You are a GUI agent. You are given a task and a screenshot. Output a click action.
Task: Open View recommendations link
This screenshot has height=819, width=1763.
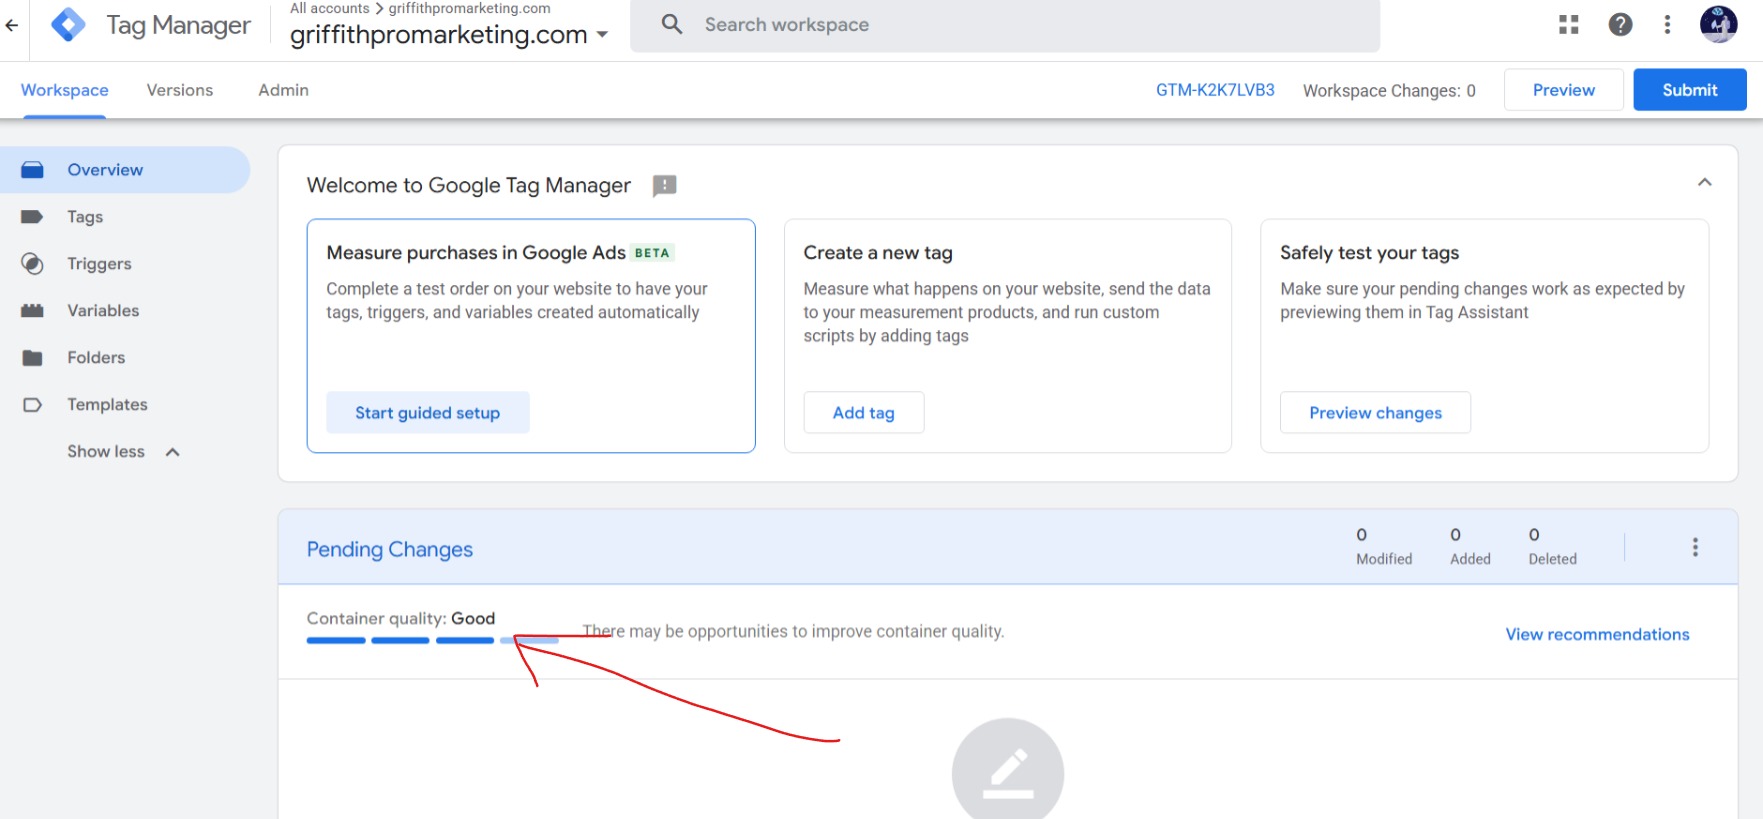[1598, 634]
